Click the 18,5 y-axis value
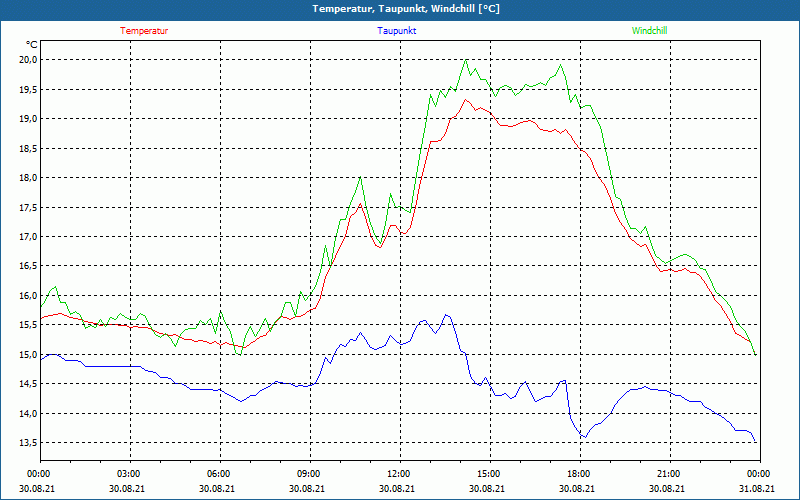Screen dimensions: 800x500 pyautogui.click(x=29, y=148)
